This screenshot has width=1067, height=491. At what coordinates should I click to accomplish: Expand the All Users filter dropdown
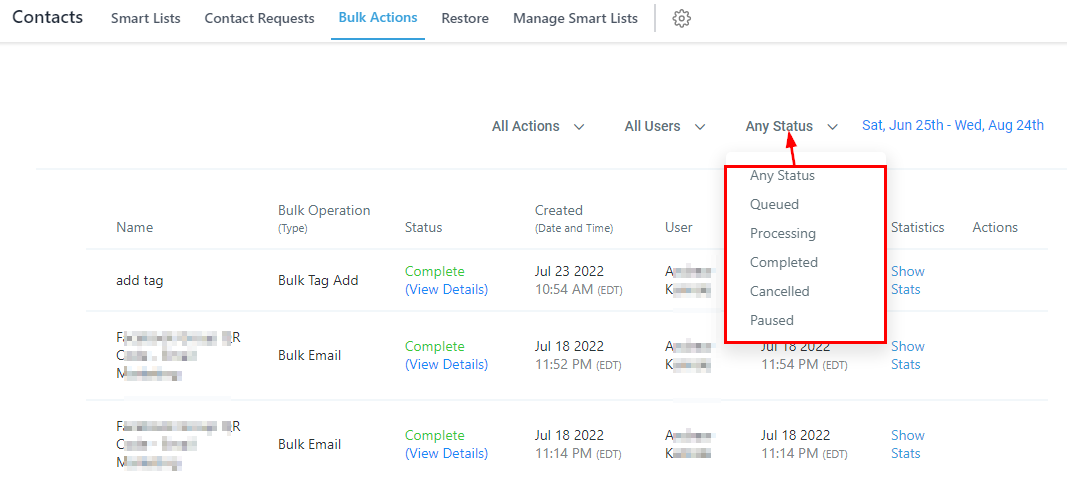[x=665, y=126]
